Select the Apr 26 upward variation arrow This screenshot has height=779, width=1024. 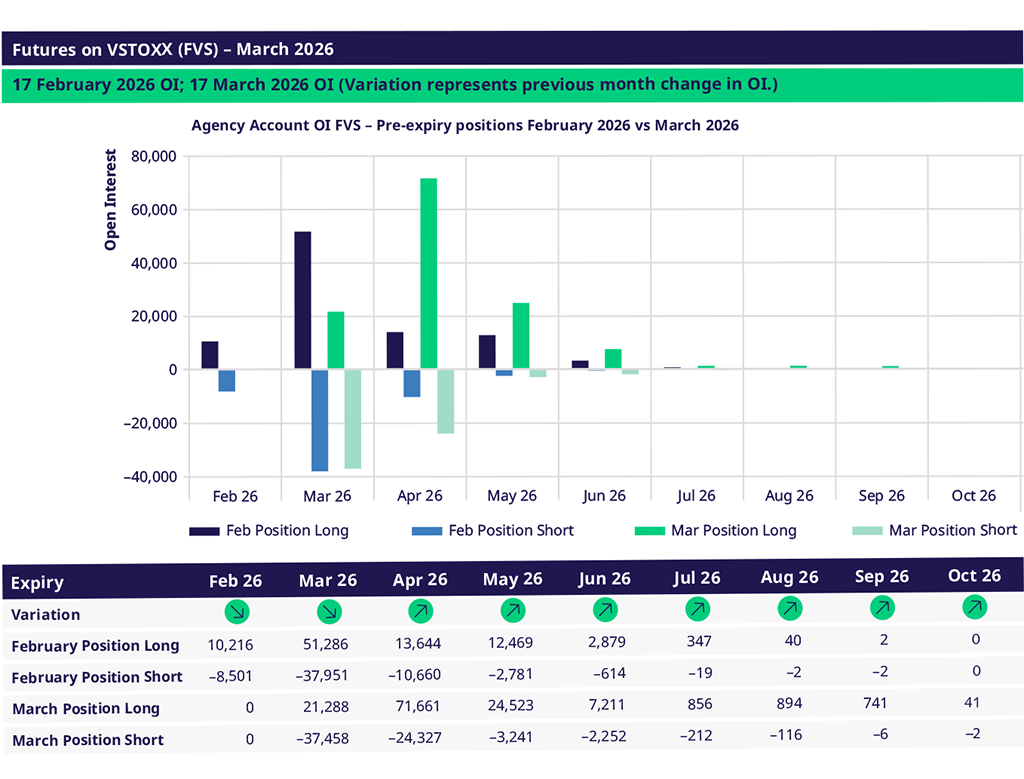tap(421, 609)
